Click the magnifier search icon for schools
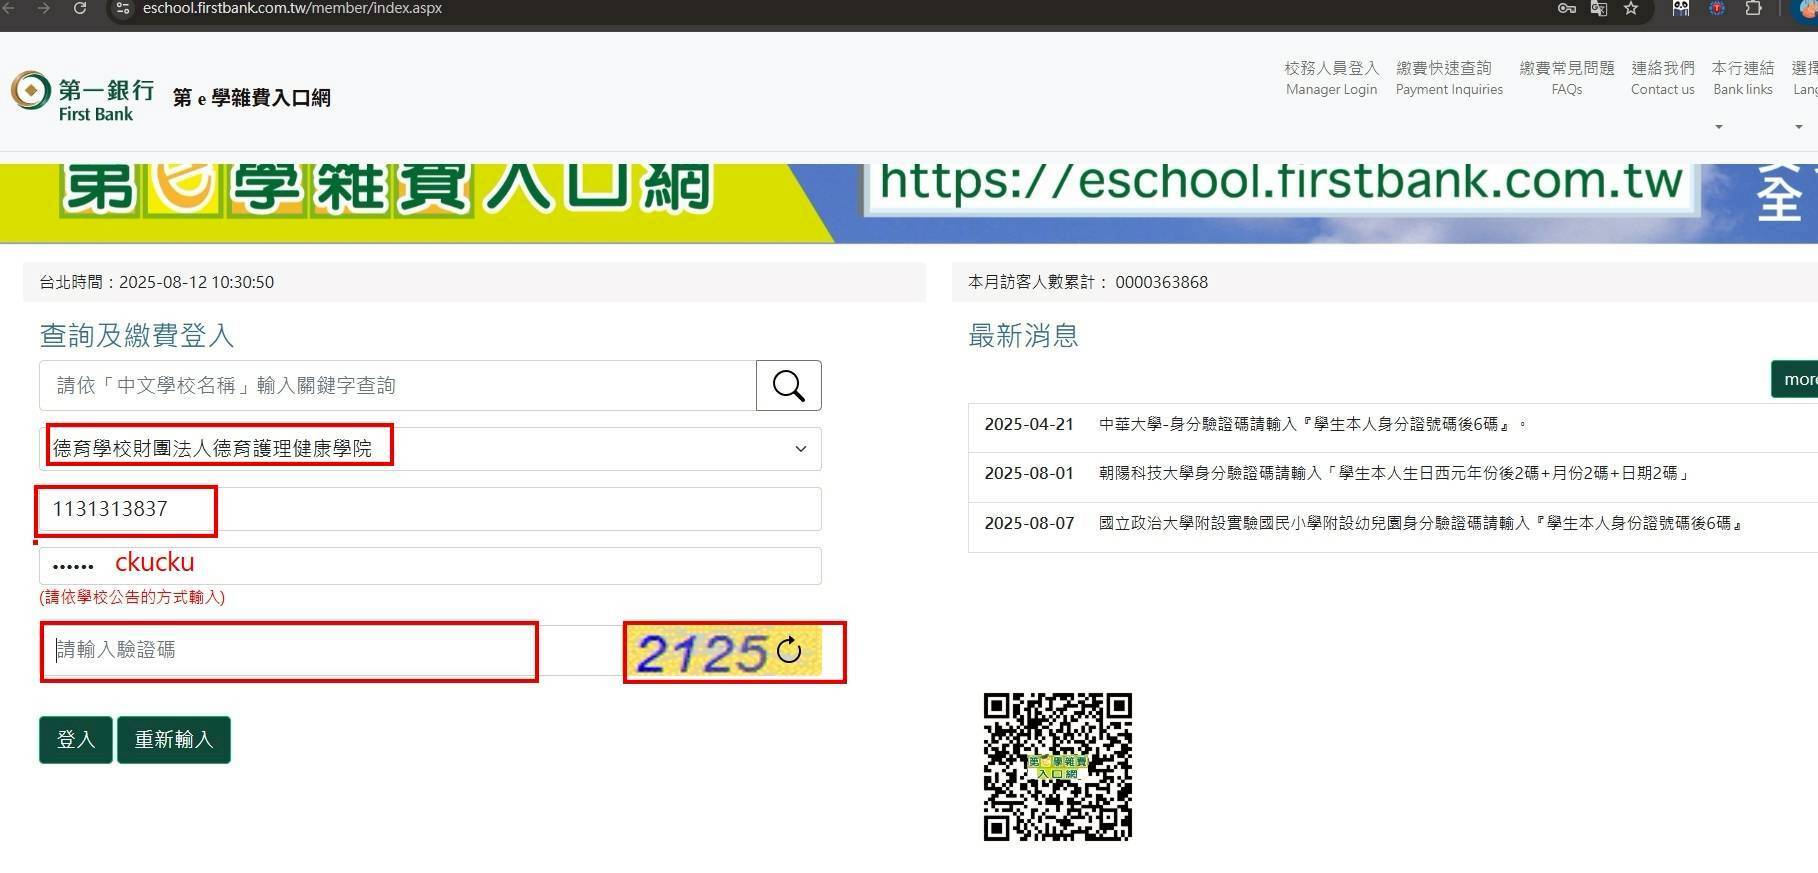The image size is (1818, 873). (788, 386)
